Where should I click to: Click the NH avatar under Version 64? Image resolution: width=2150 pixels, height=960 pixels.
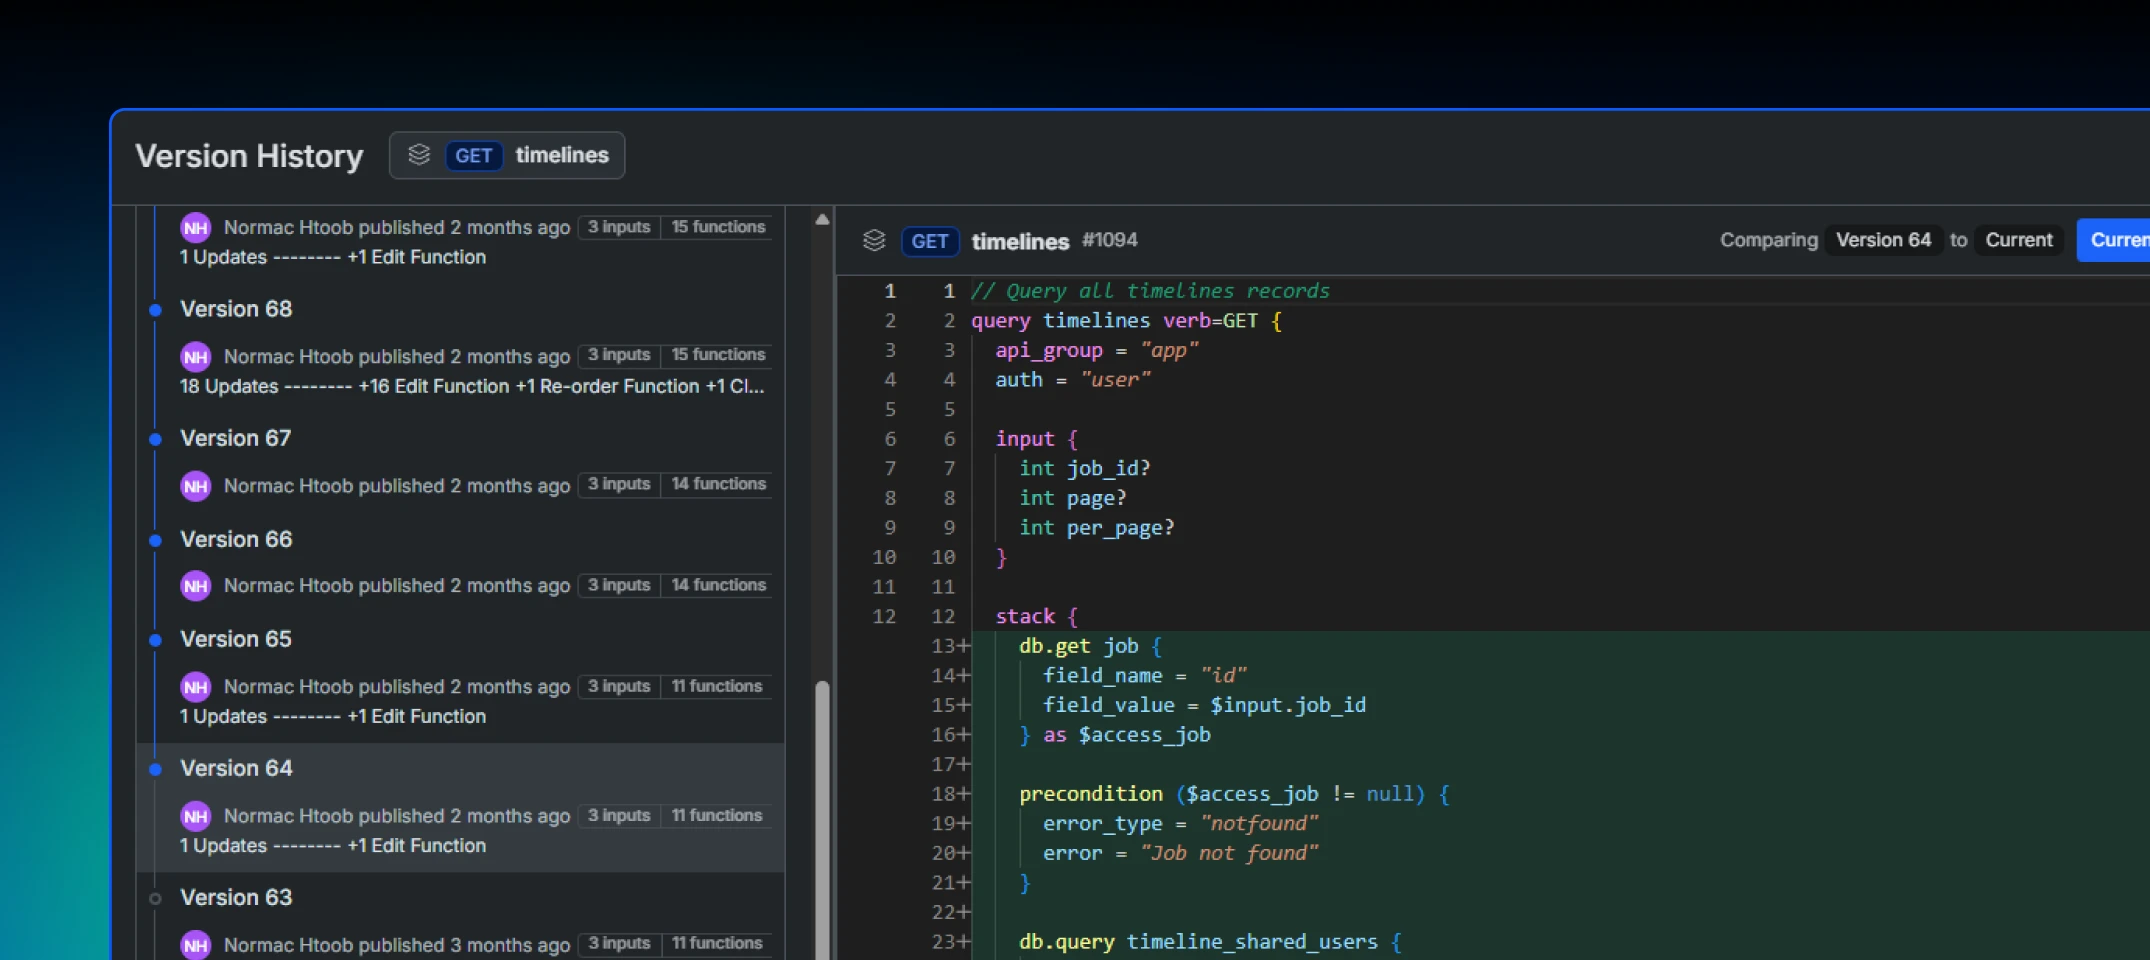tap(196, 816)
